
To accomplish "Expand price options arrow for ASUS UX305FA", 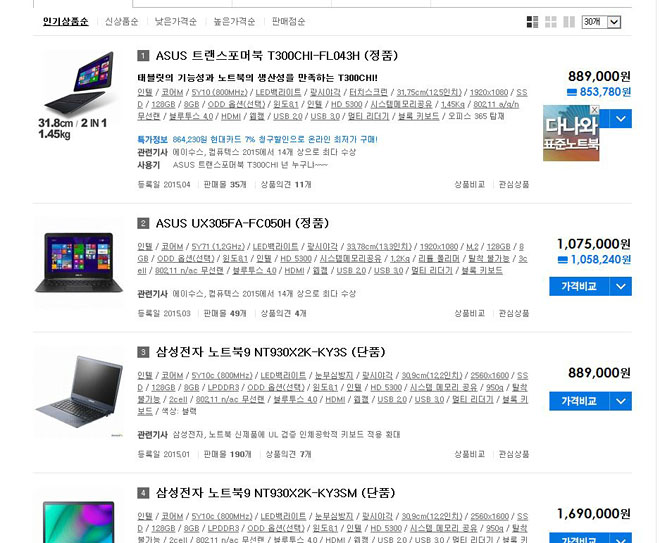I will (620, 287).
